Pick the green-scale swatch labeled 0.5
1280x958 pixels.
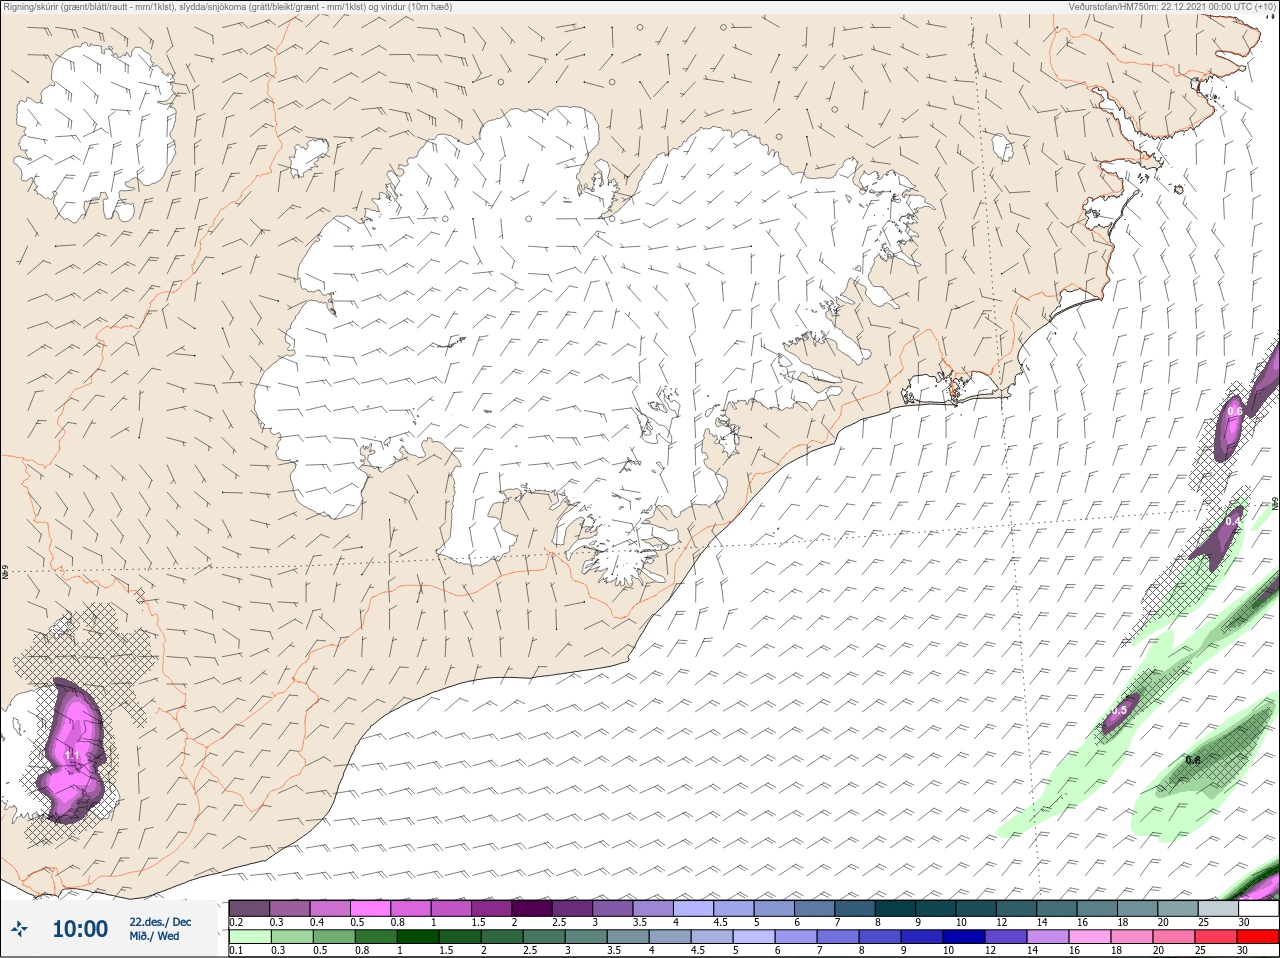[x=333, y=937]
